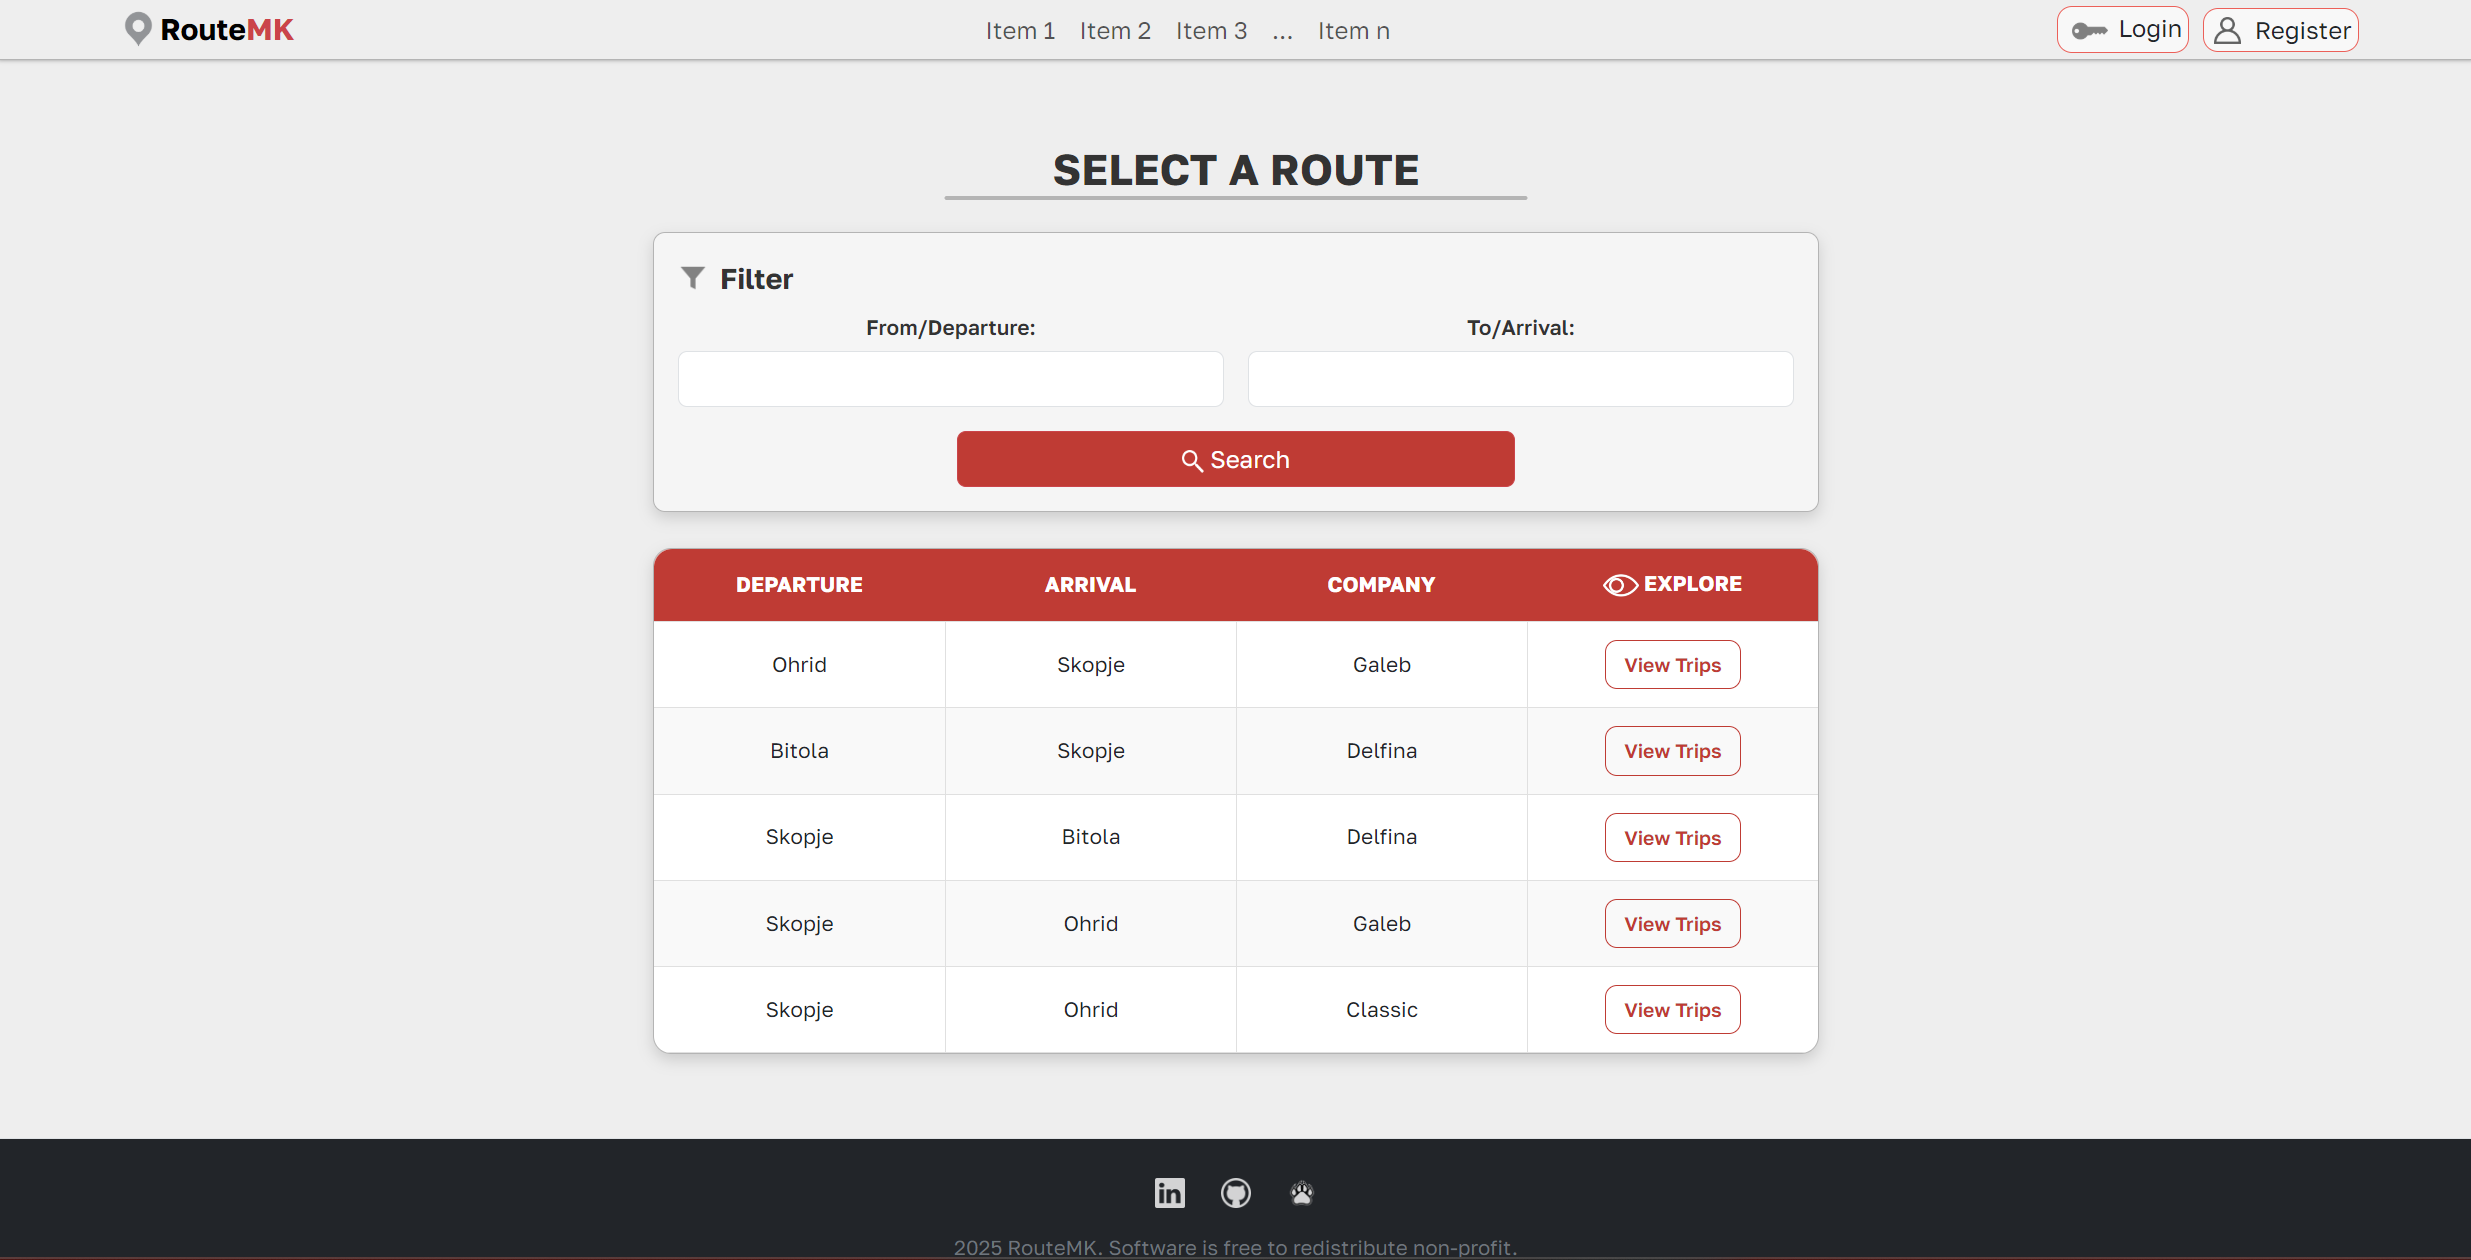2471x1260 pixels.
Task: Open the LinkedIn footer icon
Action: [1169, 1192]
